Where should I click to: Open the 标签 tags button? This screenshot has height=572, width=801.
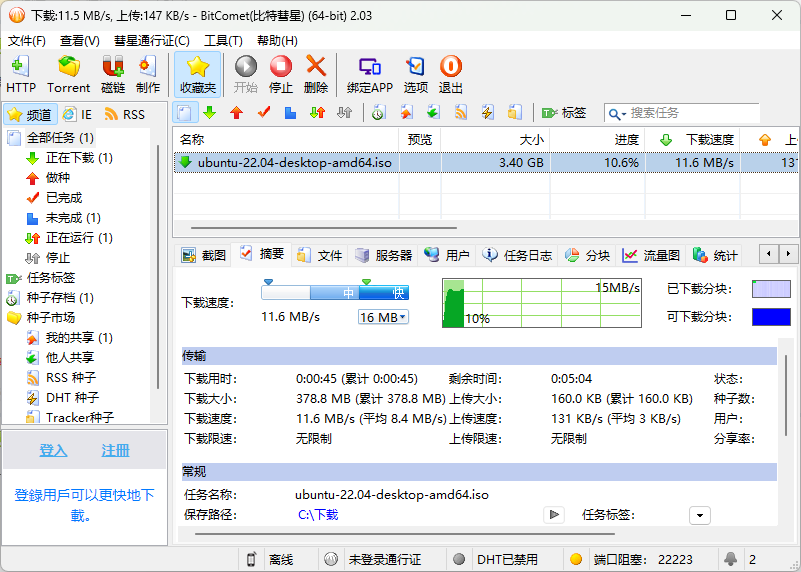(x=563, y=113)
